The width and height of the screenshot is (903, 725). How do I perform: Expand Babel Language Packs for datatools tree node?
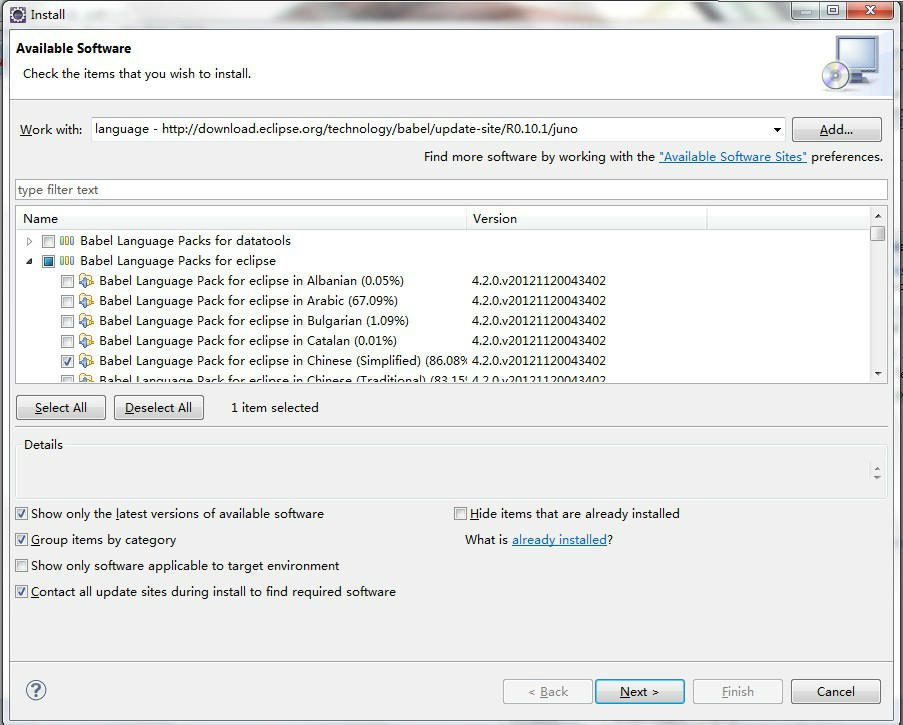coord(29,241)
